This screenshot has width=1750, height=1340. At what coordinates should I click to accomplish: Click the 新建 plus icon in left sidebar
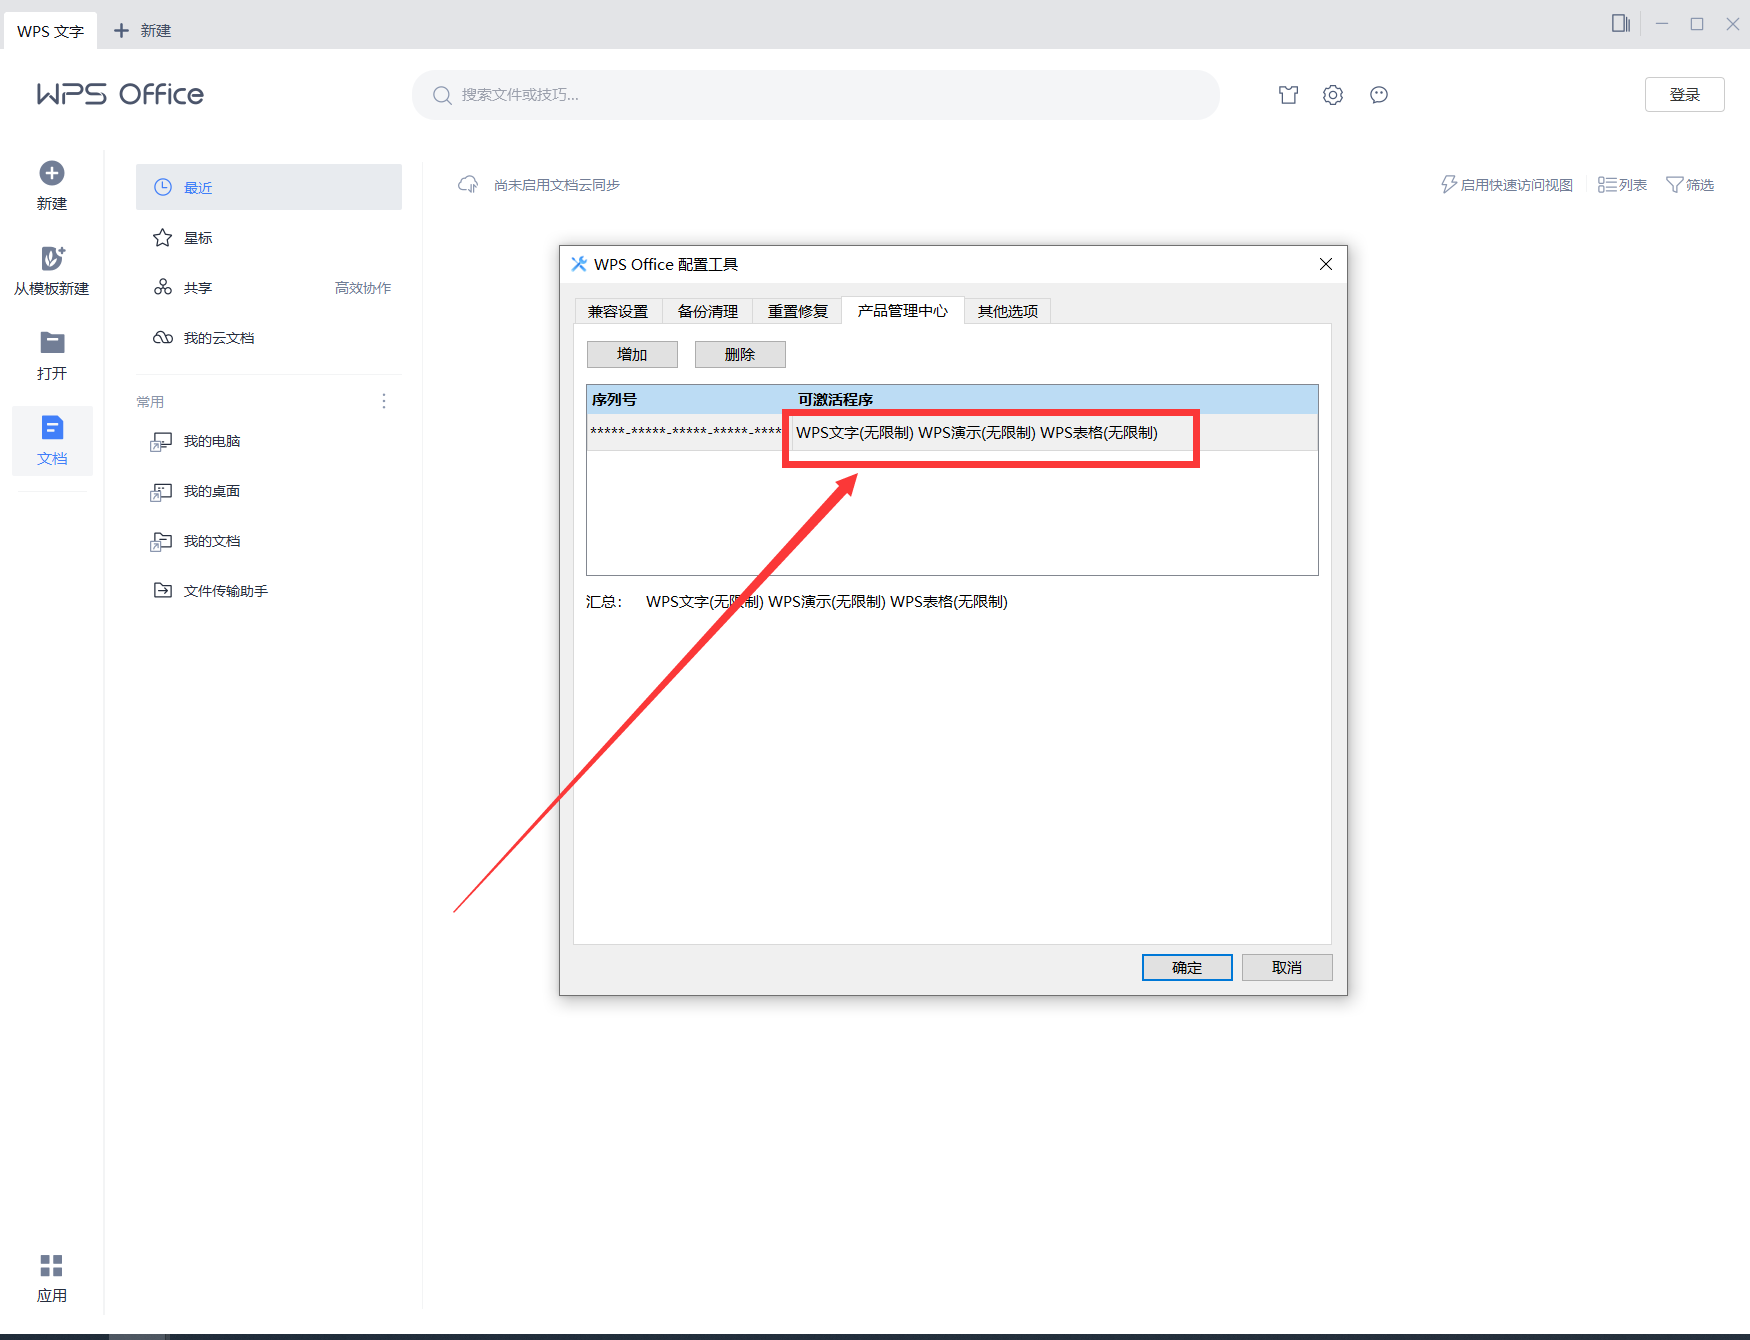pyautogui.click(x=52, y=173)
